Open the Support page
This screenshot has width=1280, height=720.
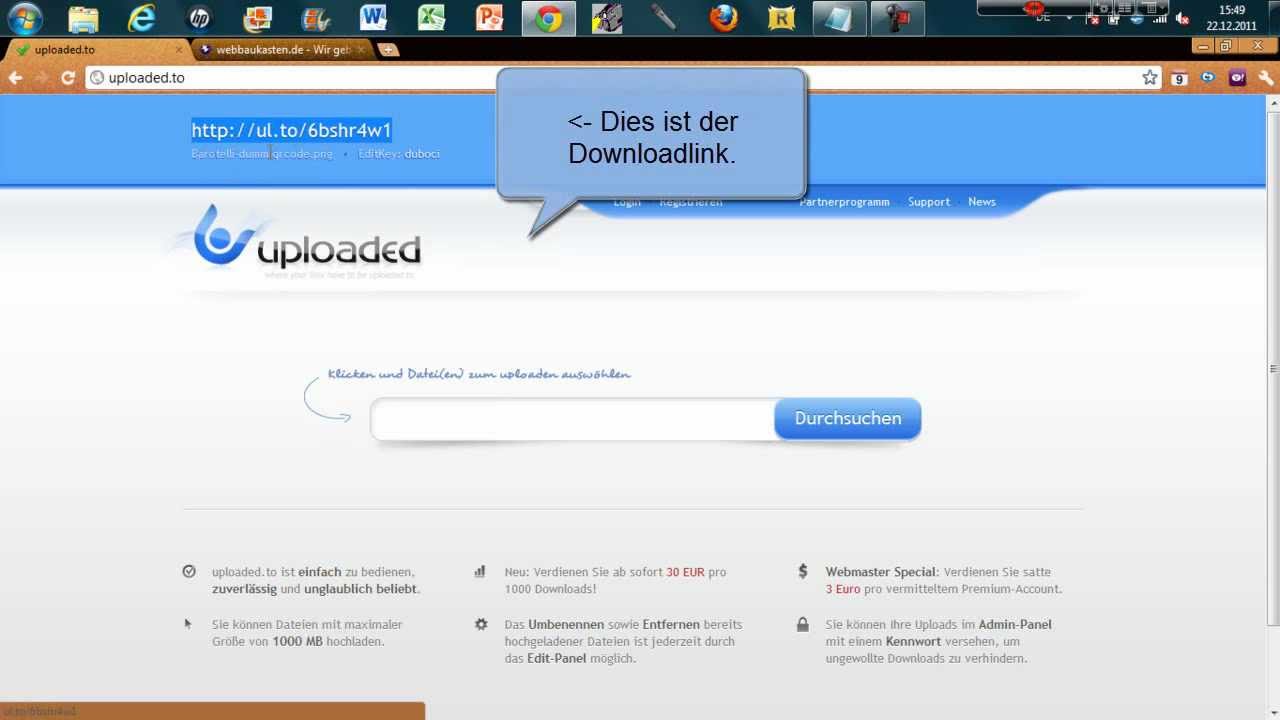[929, 202]
